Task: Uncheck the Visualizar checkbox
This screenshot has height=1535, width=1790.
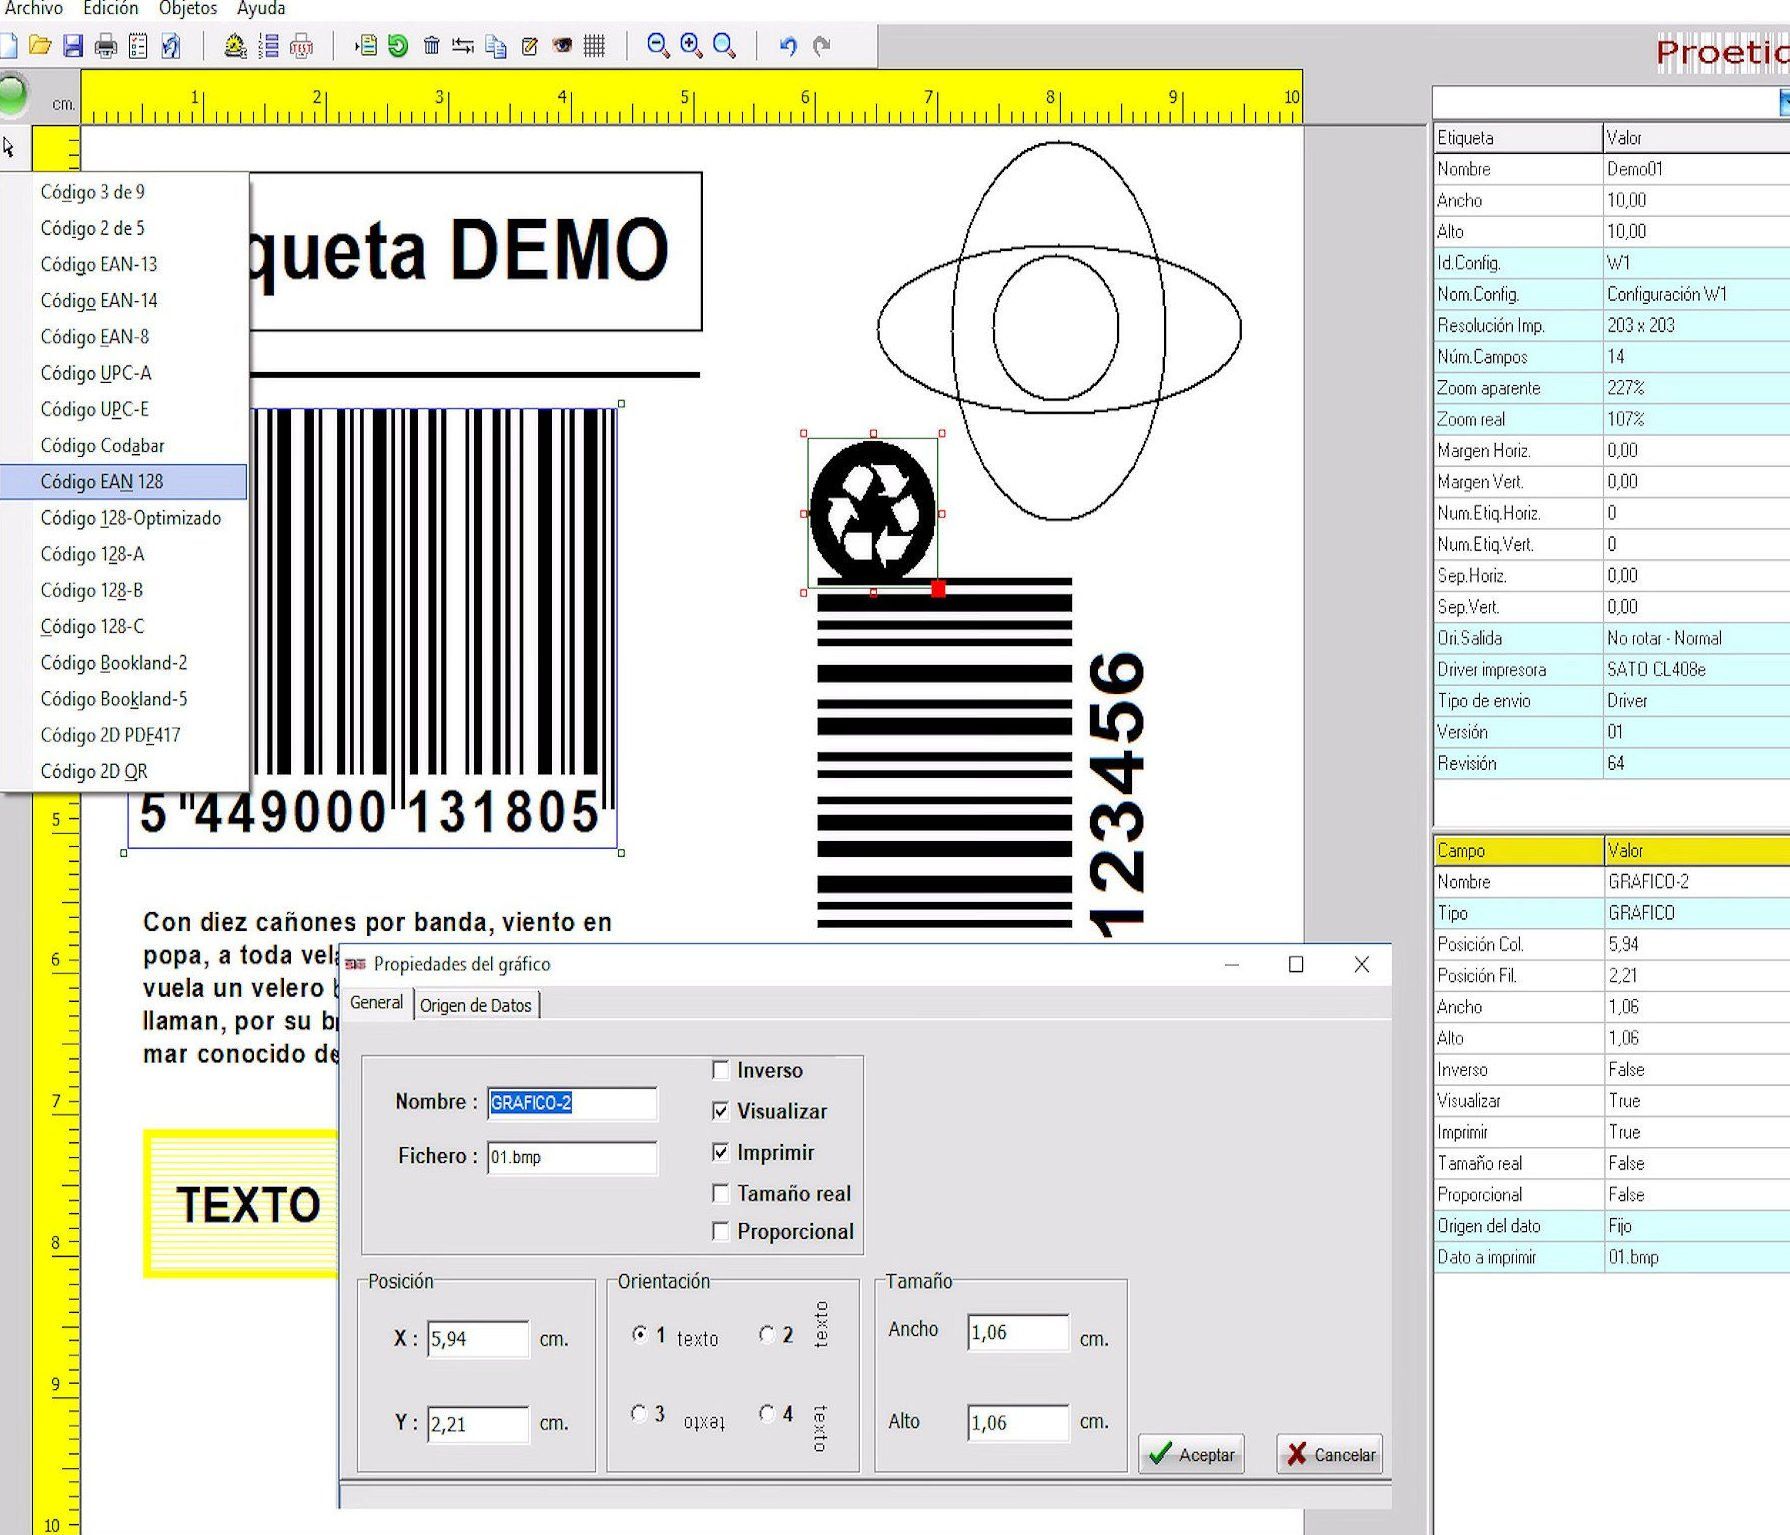Action: click(x=720, y=1111)
